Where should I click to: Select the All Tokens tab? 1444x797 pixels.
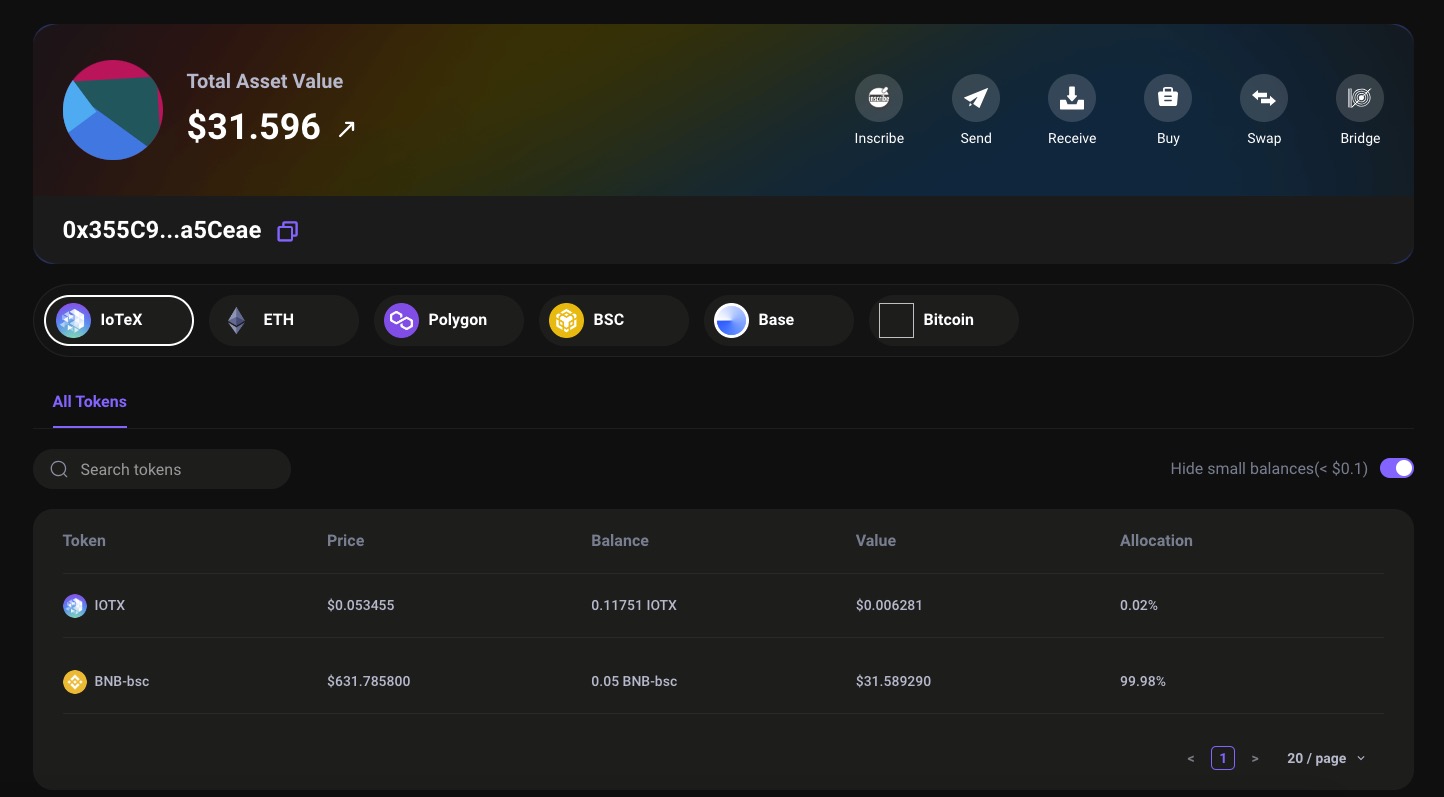tap(89, 402)
